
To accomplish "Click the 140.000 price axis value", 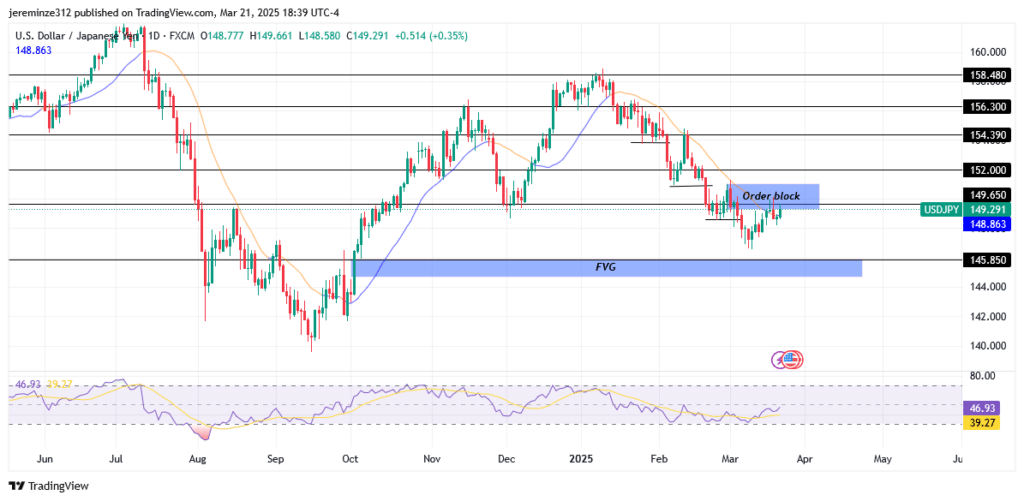I will point(987,346).
